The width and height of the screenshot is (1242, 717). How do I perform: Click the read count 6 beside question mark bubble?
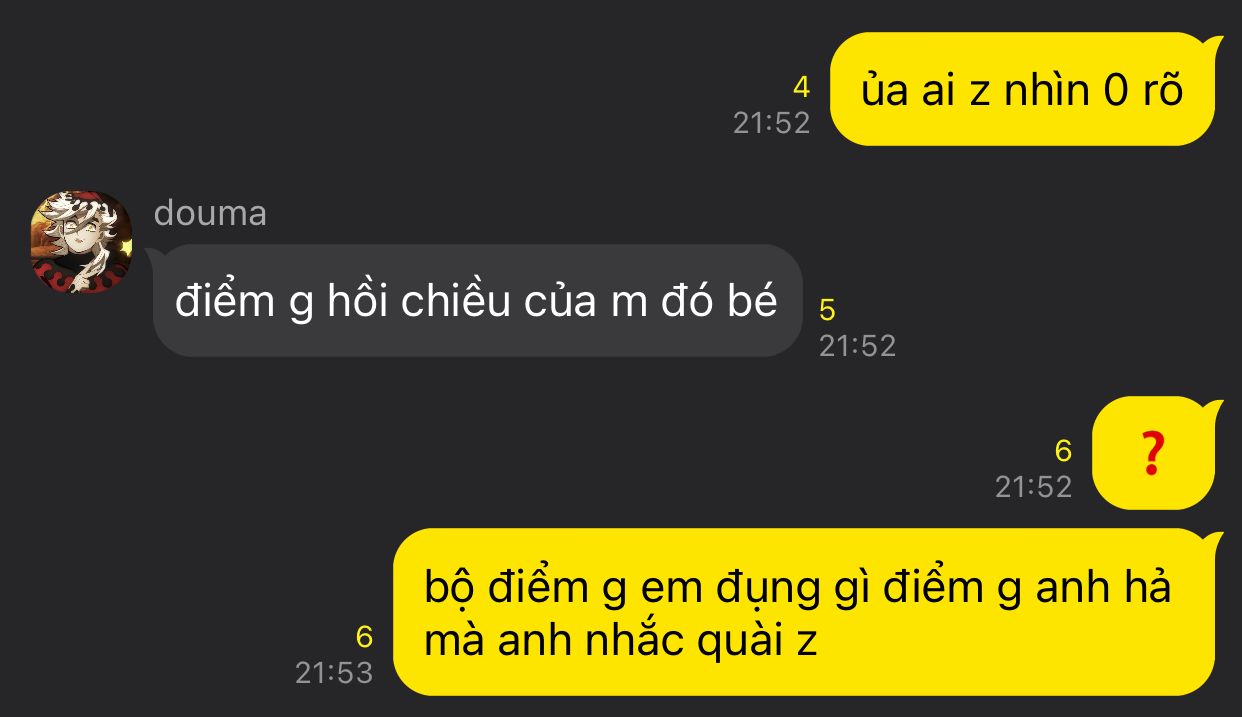click(x=1063, y=452)
